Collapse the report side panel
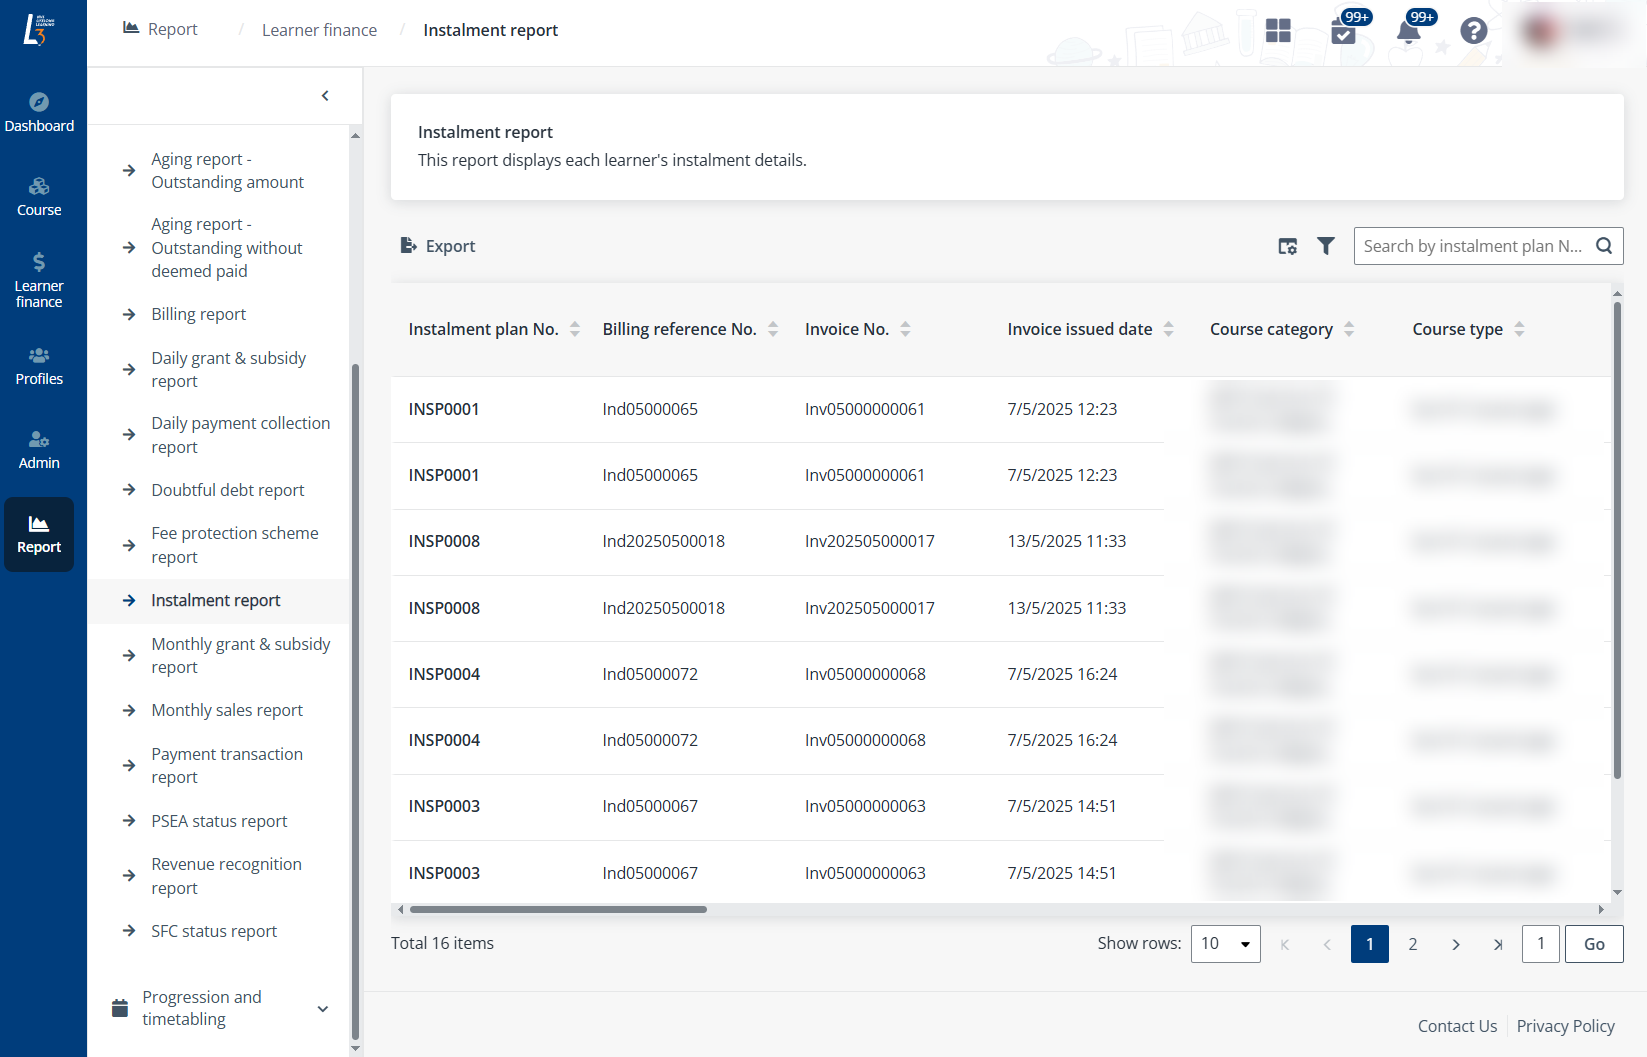 pos(325,96)
